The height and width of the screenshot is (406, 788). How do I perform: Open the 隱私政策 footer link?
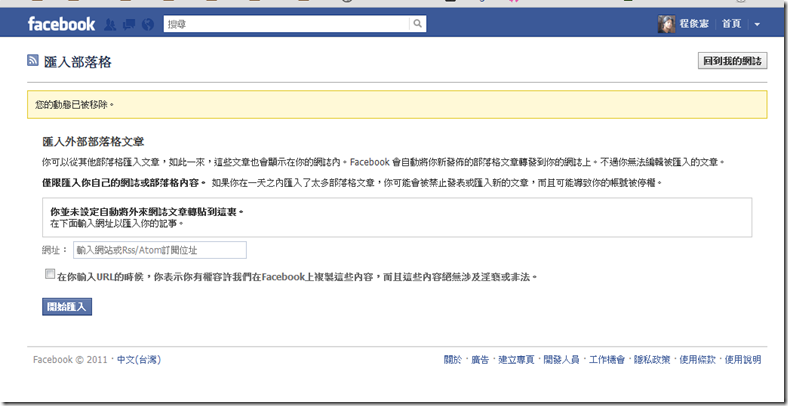pyautogui.click(x=652, y=360)
